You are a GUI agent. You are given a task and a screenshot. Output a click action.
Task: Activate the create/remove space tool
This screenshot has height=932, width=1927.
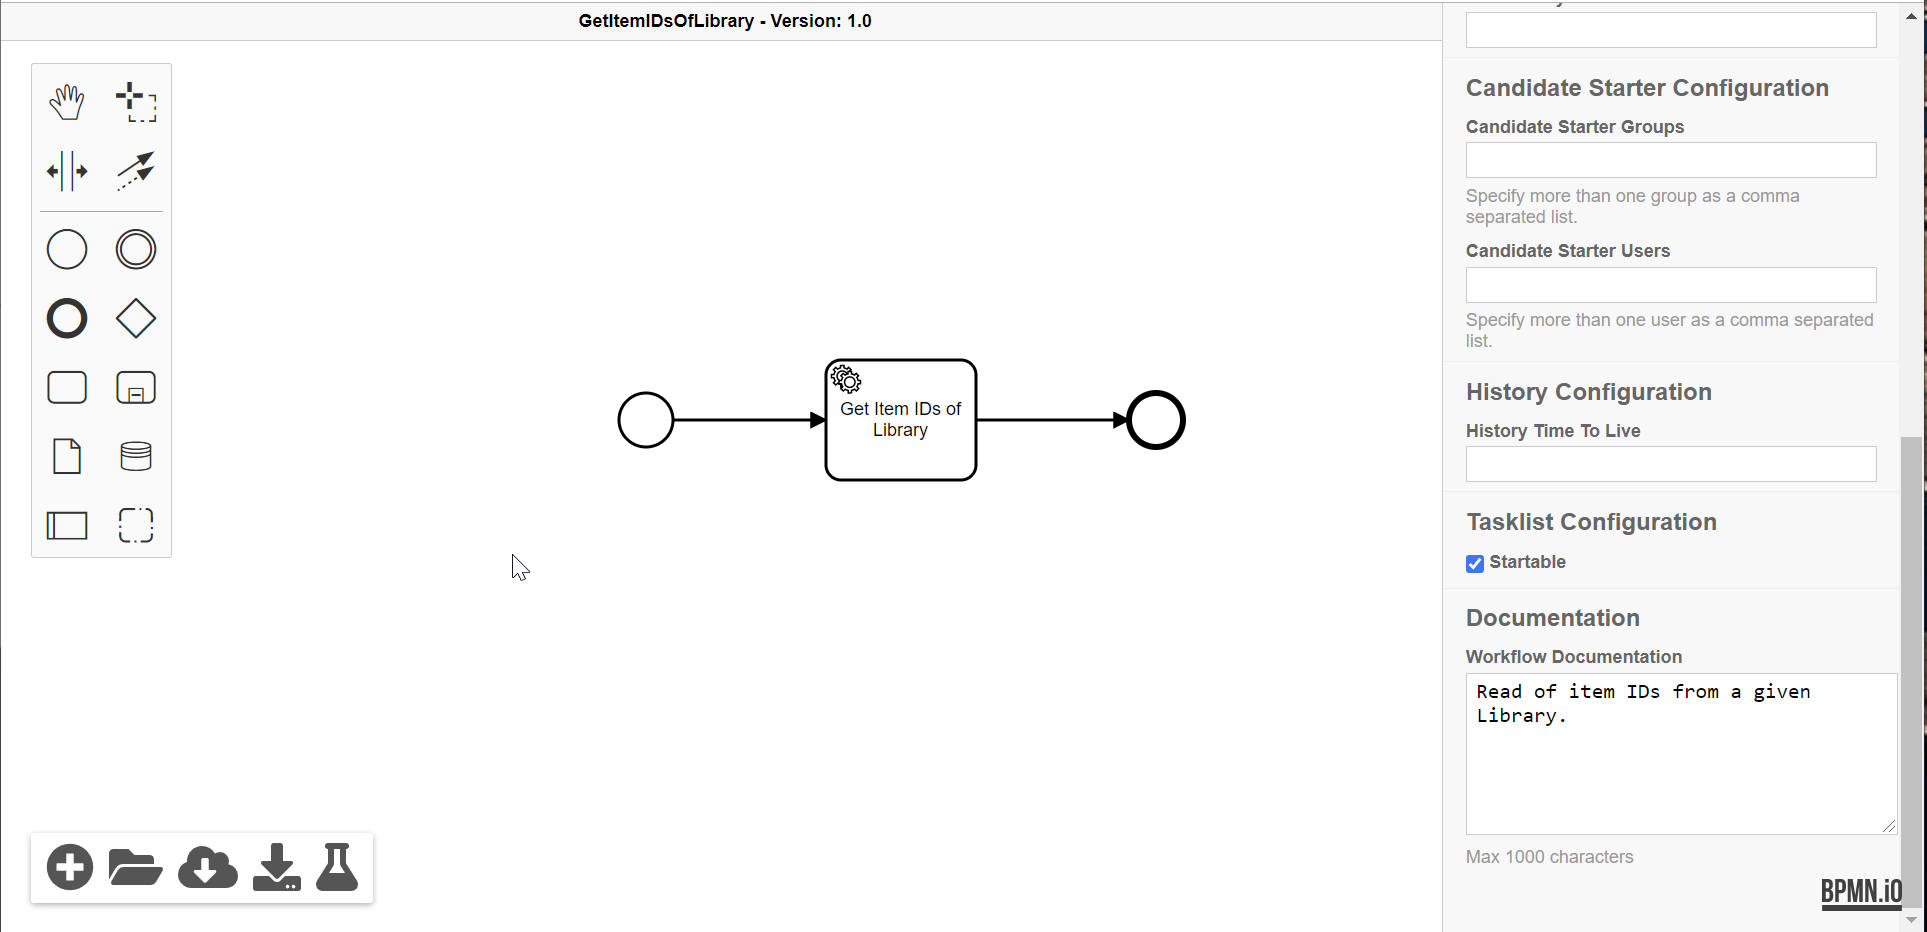[x=67, y=171]
